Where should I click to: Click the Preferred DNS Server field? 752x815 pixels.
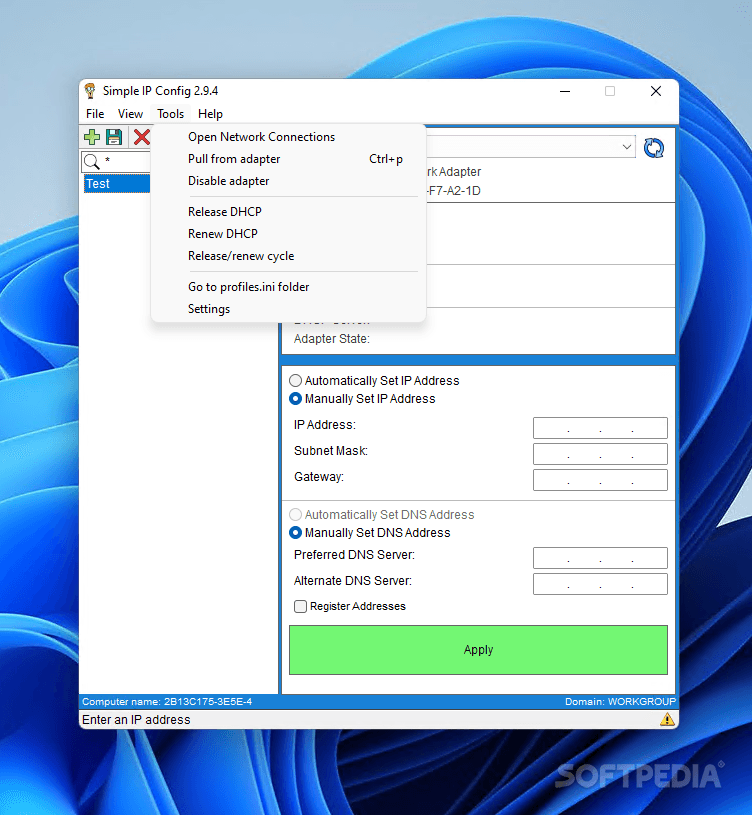(600, 558)
